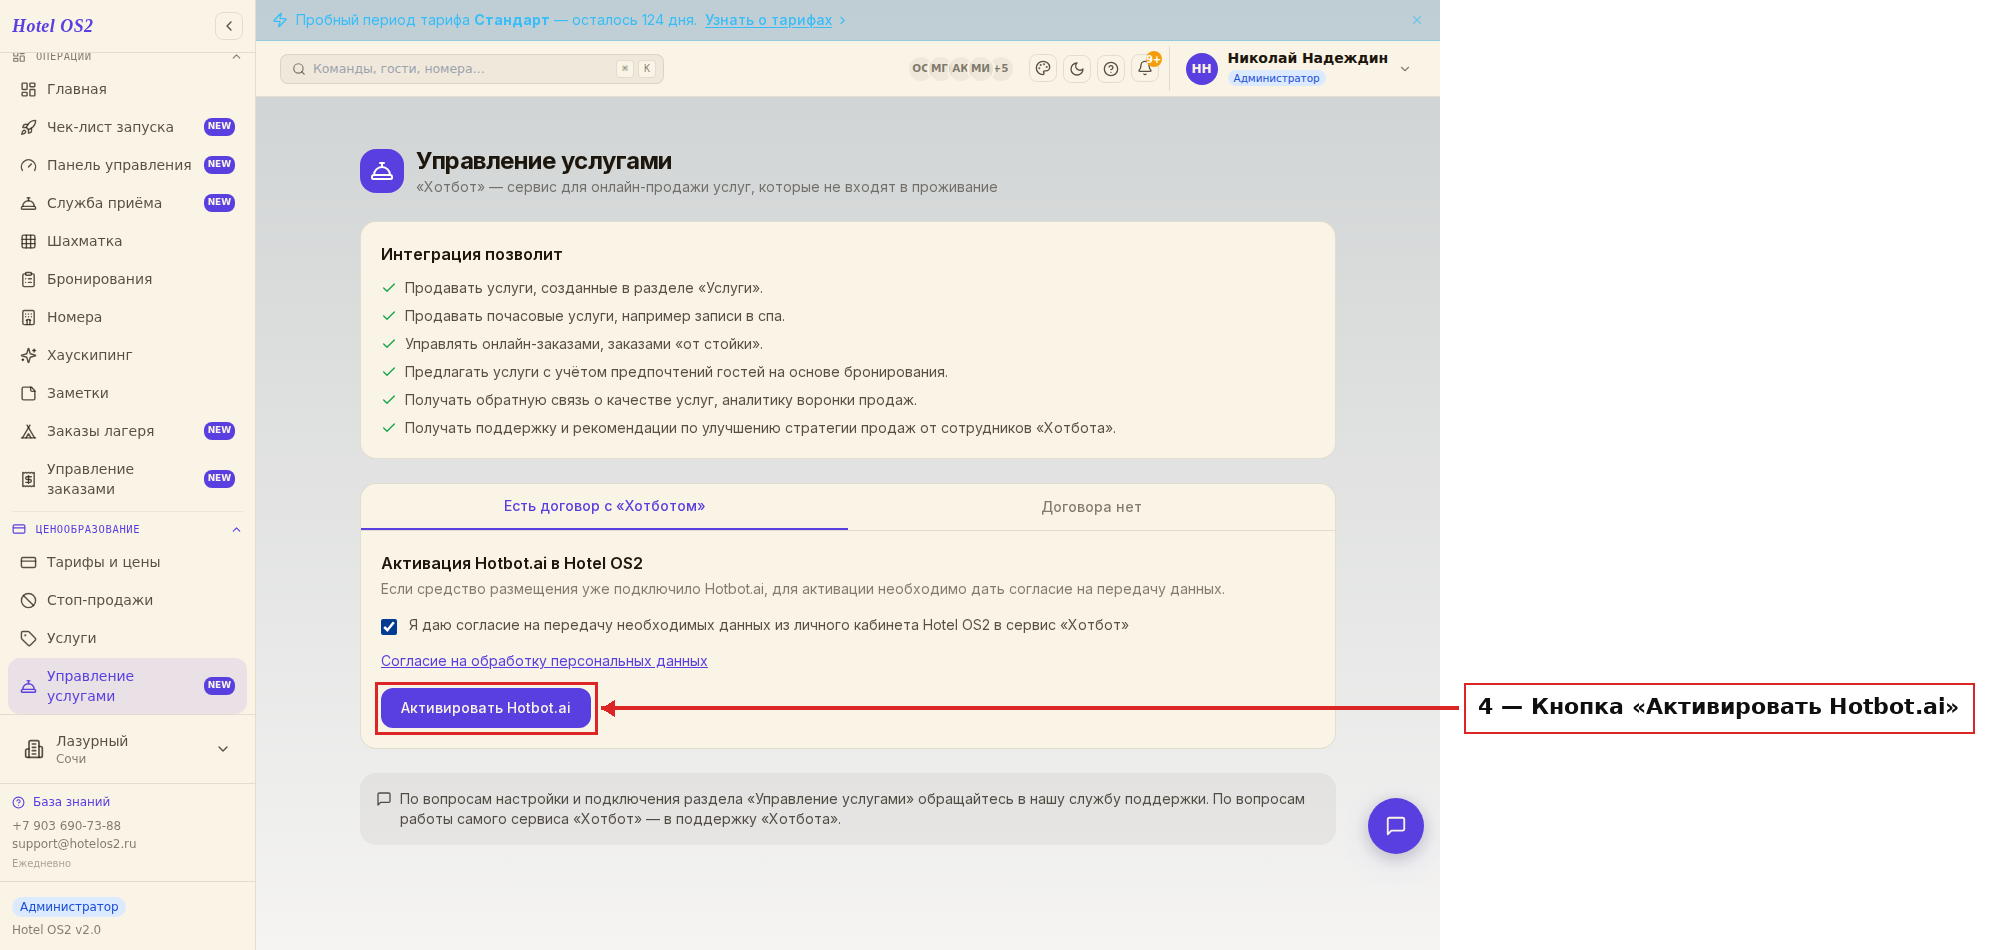
Task: Click the Администратор role badge in footer
Action: [x=69, y=907]
